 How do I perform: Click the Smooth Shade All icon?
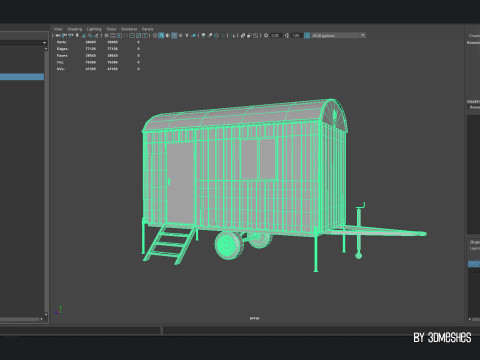tap(161, 35)
